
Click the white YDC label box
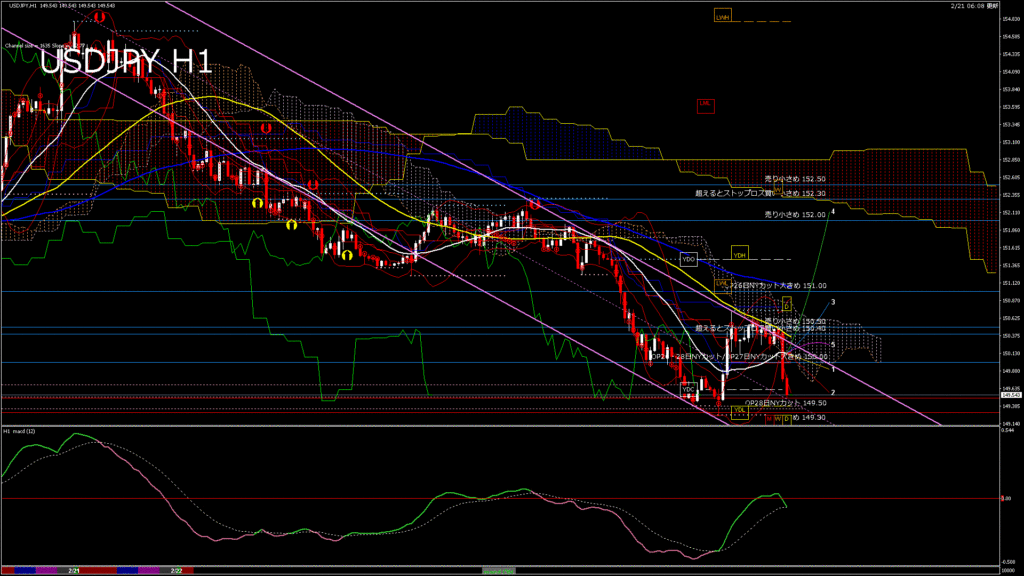coord(688,388)
